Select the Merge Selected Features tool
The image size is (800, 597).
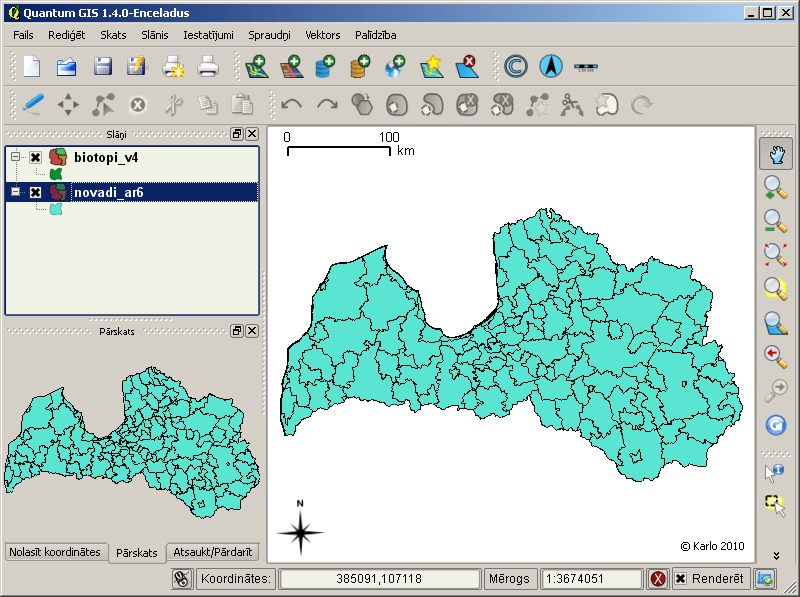[x=607, y=105]
